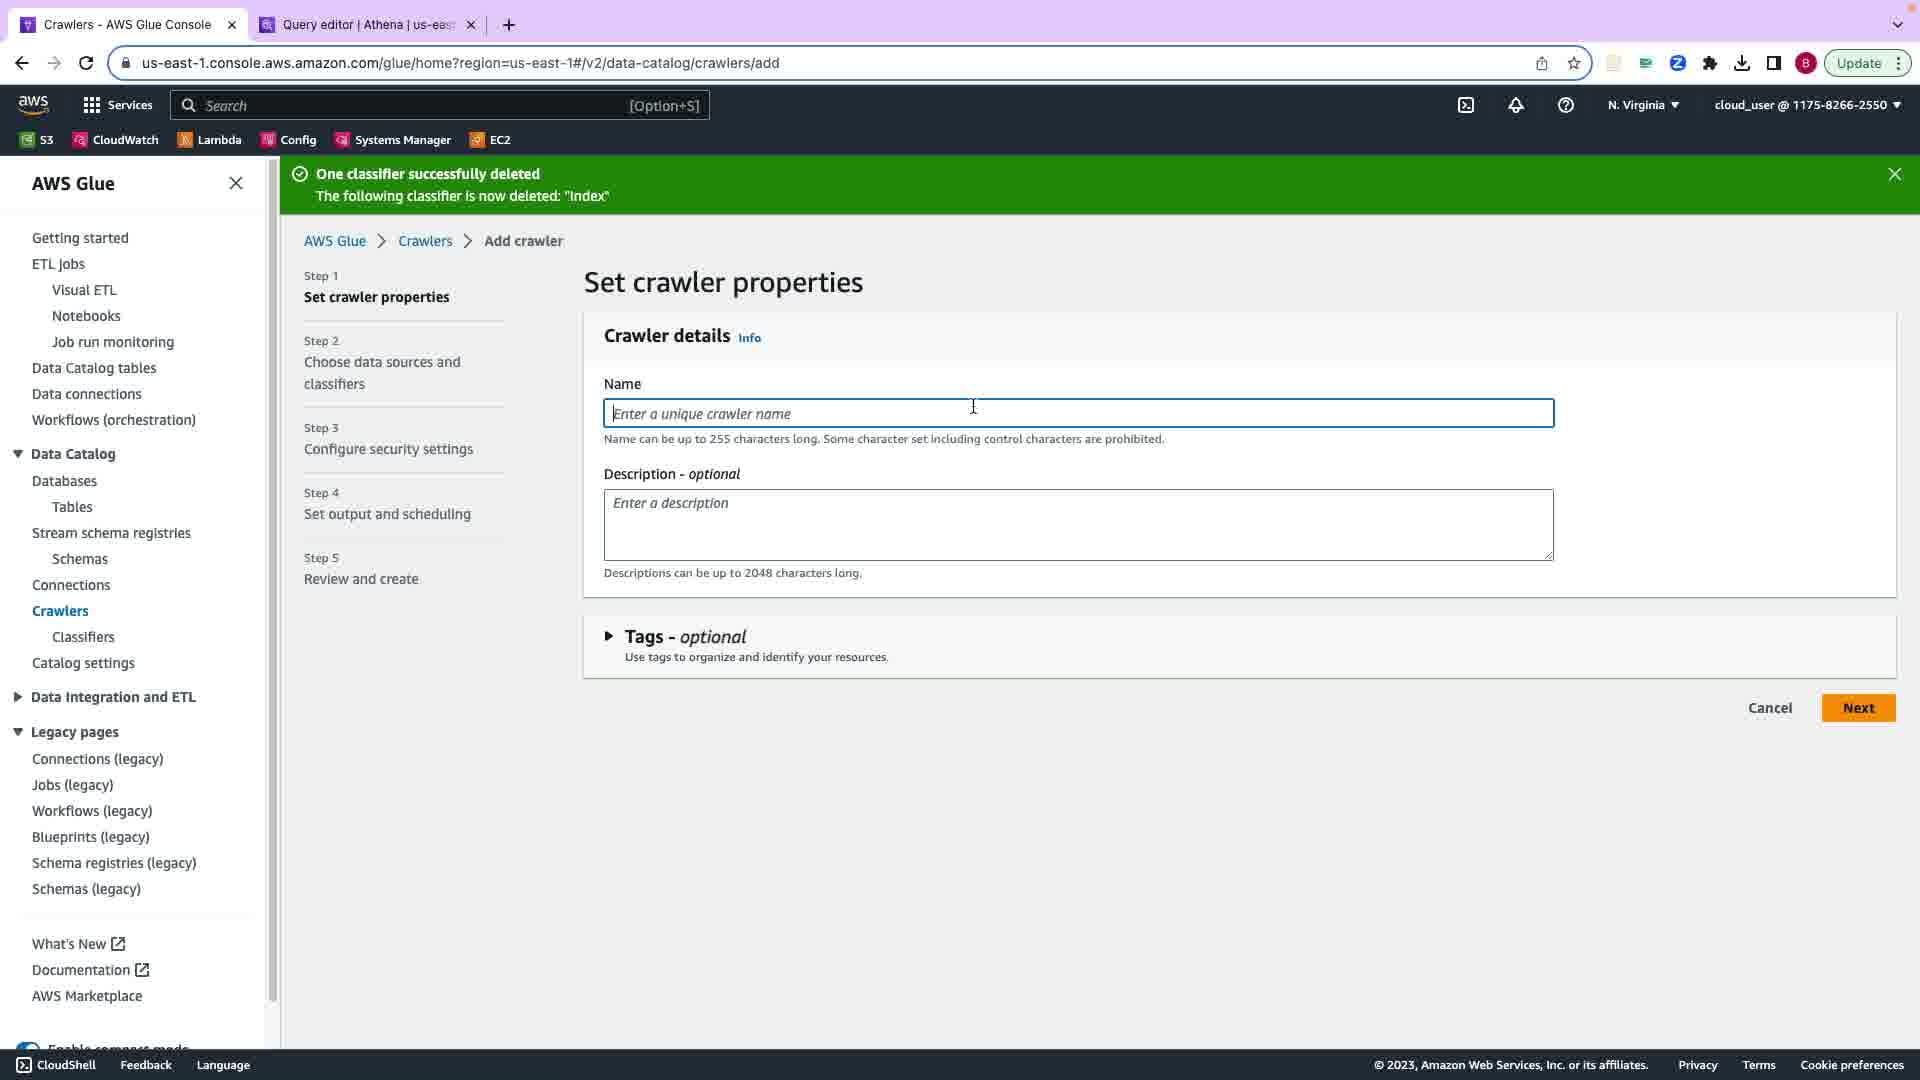Screen dimensions: 1920x1080
Task: Open the Services grid menu
Action: coord(117,105)
